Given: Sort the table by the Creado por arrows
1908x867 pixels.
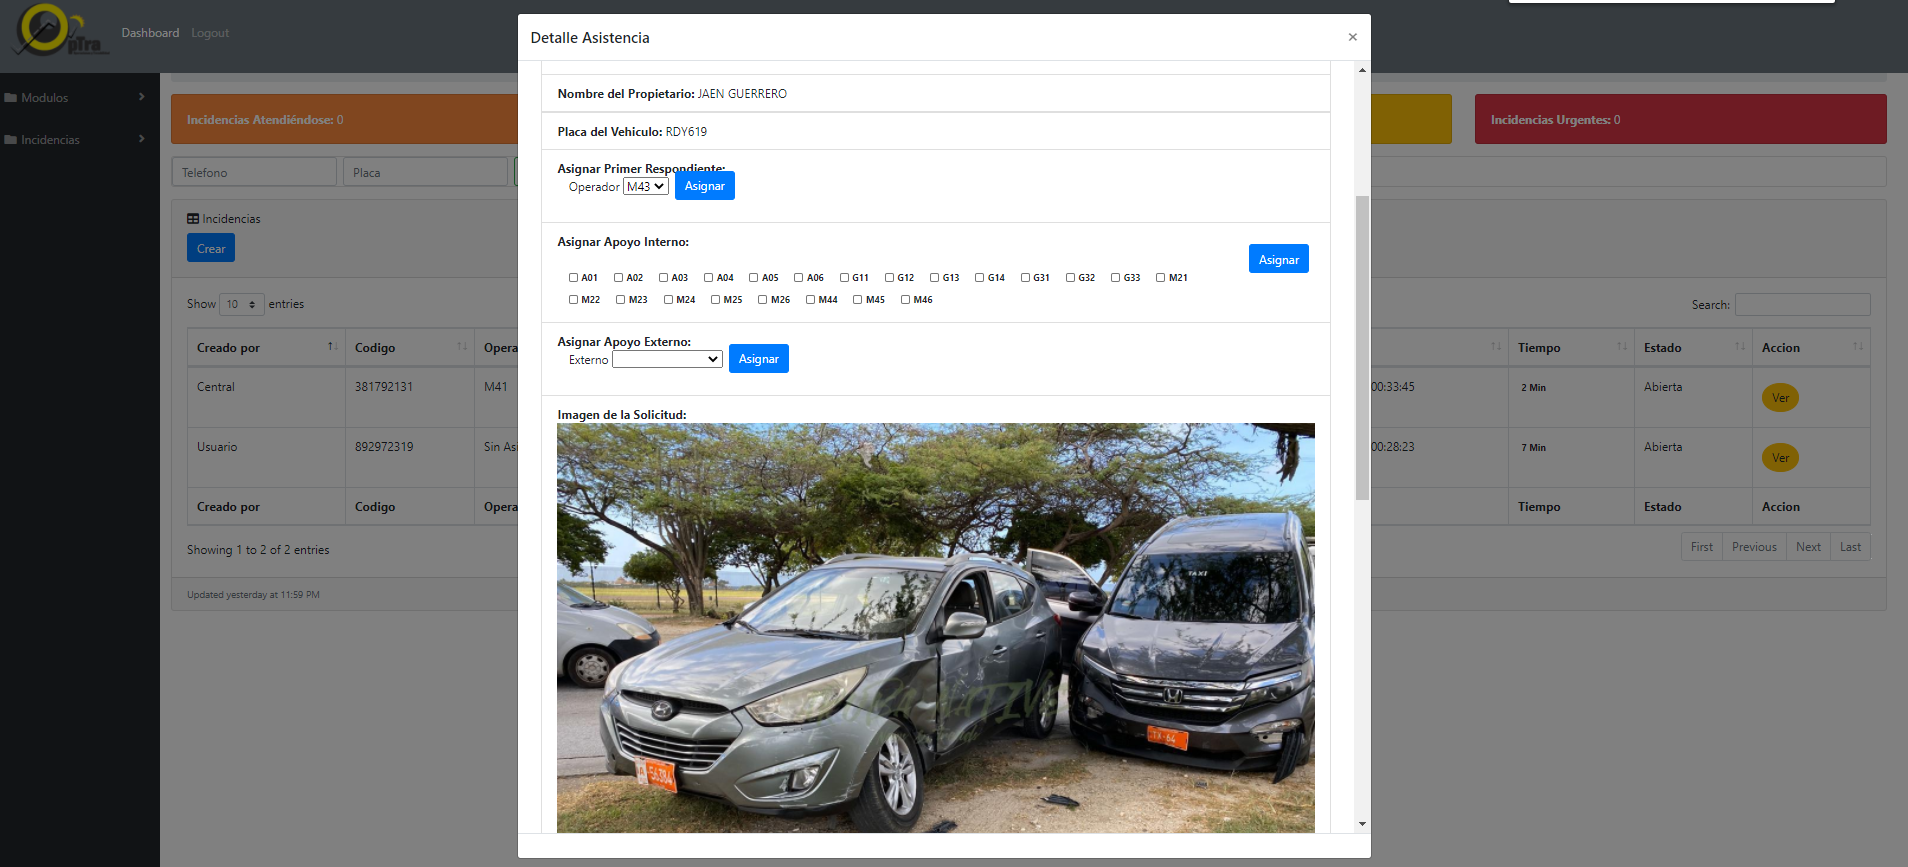Looking at the screenshot, I should (333, 347).
